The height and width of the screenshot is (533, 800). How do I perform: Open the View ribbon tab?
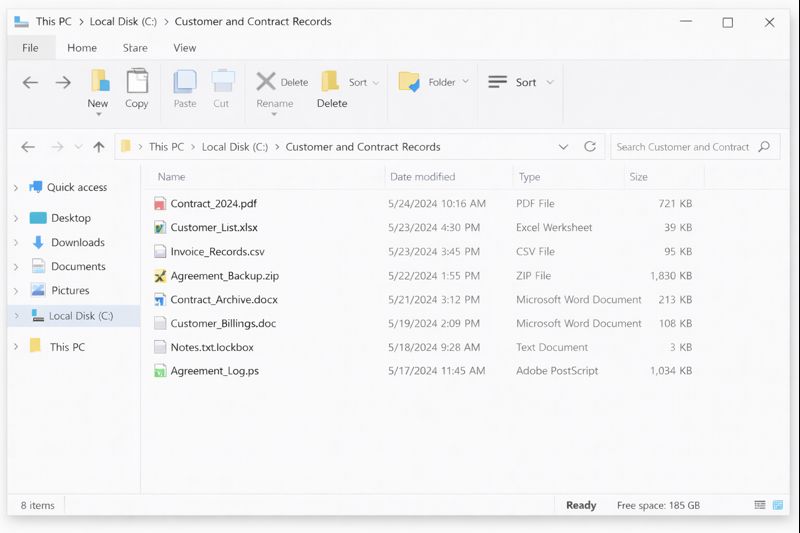(185, 48)
